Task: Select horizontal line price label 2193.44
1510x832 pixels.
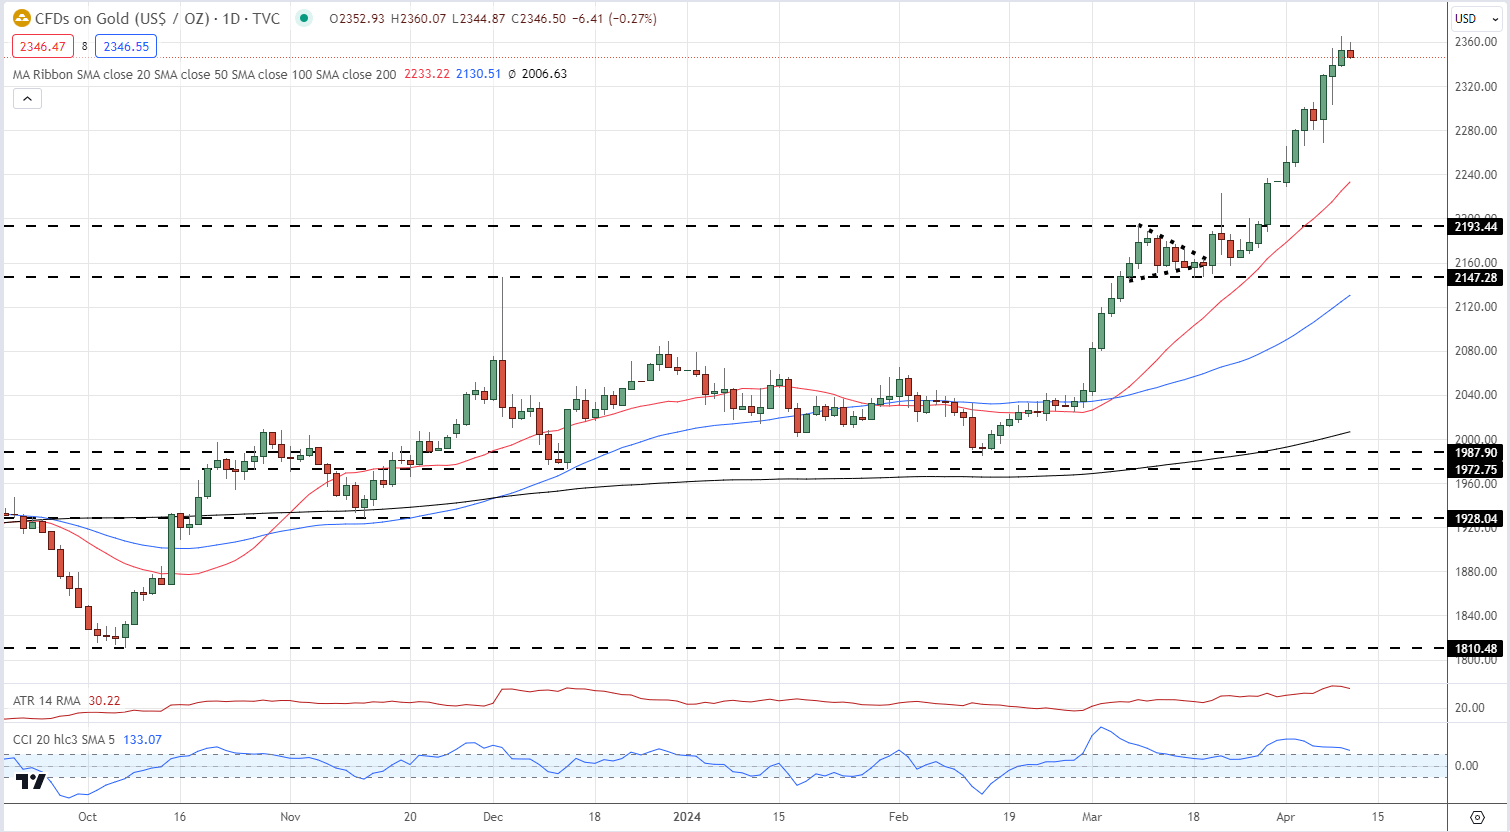Action: (x=1475, y=227)
